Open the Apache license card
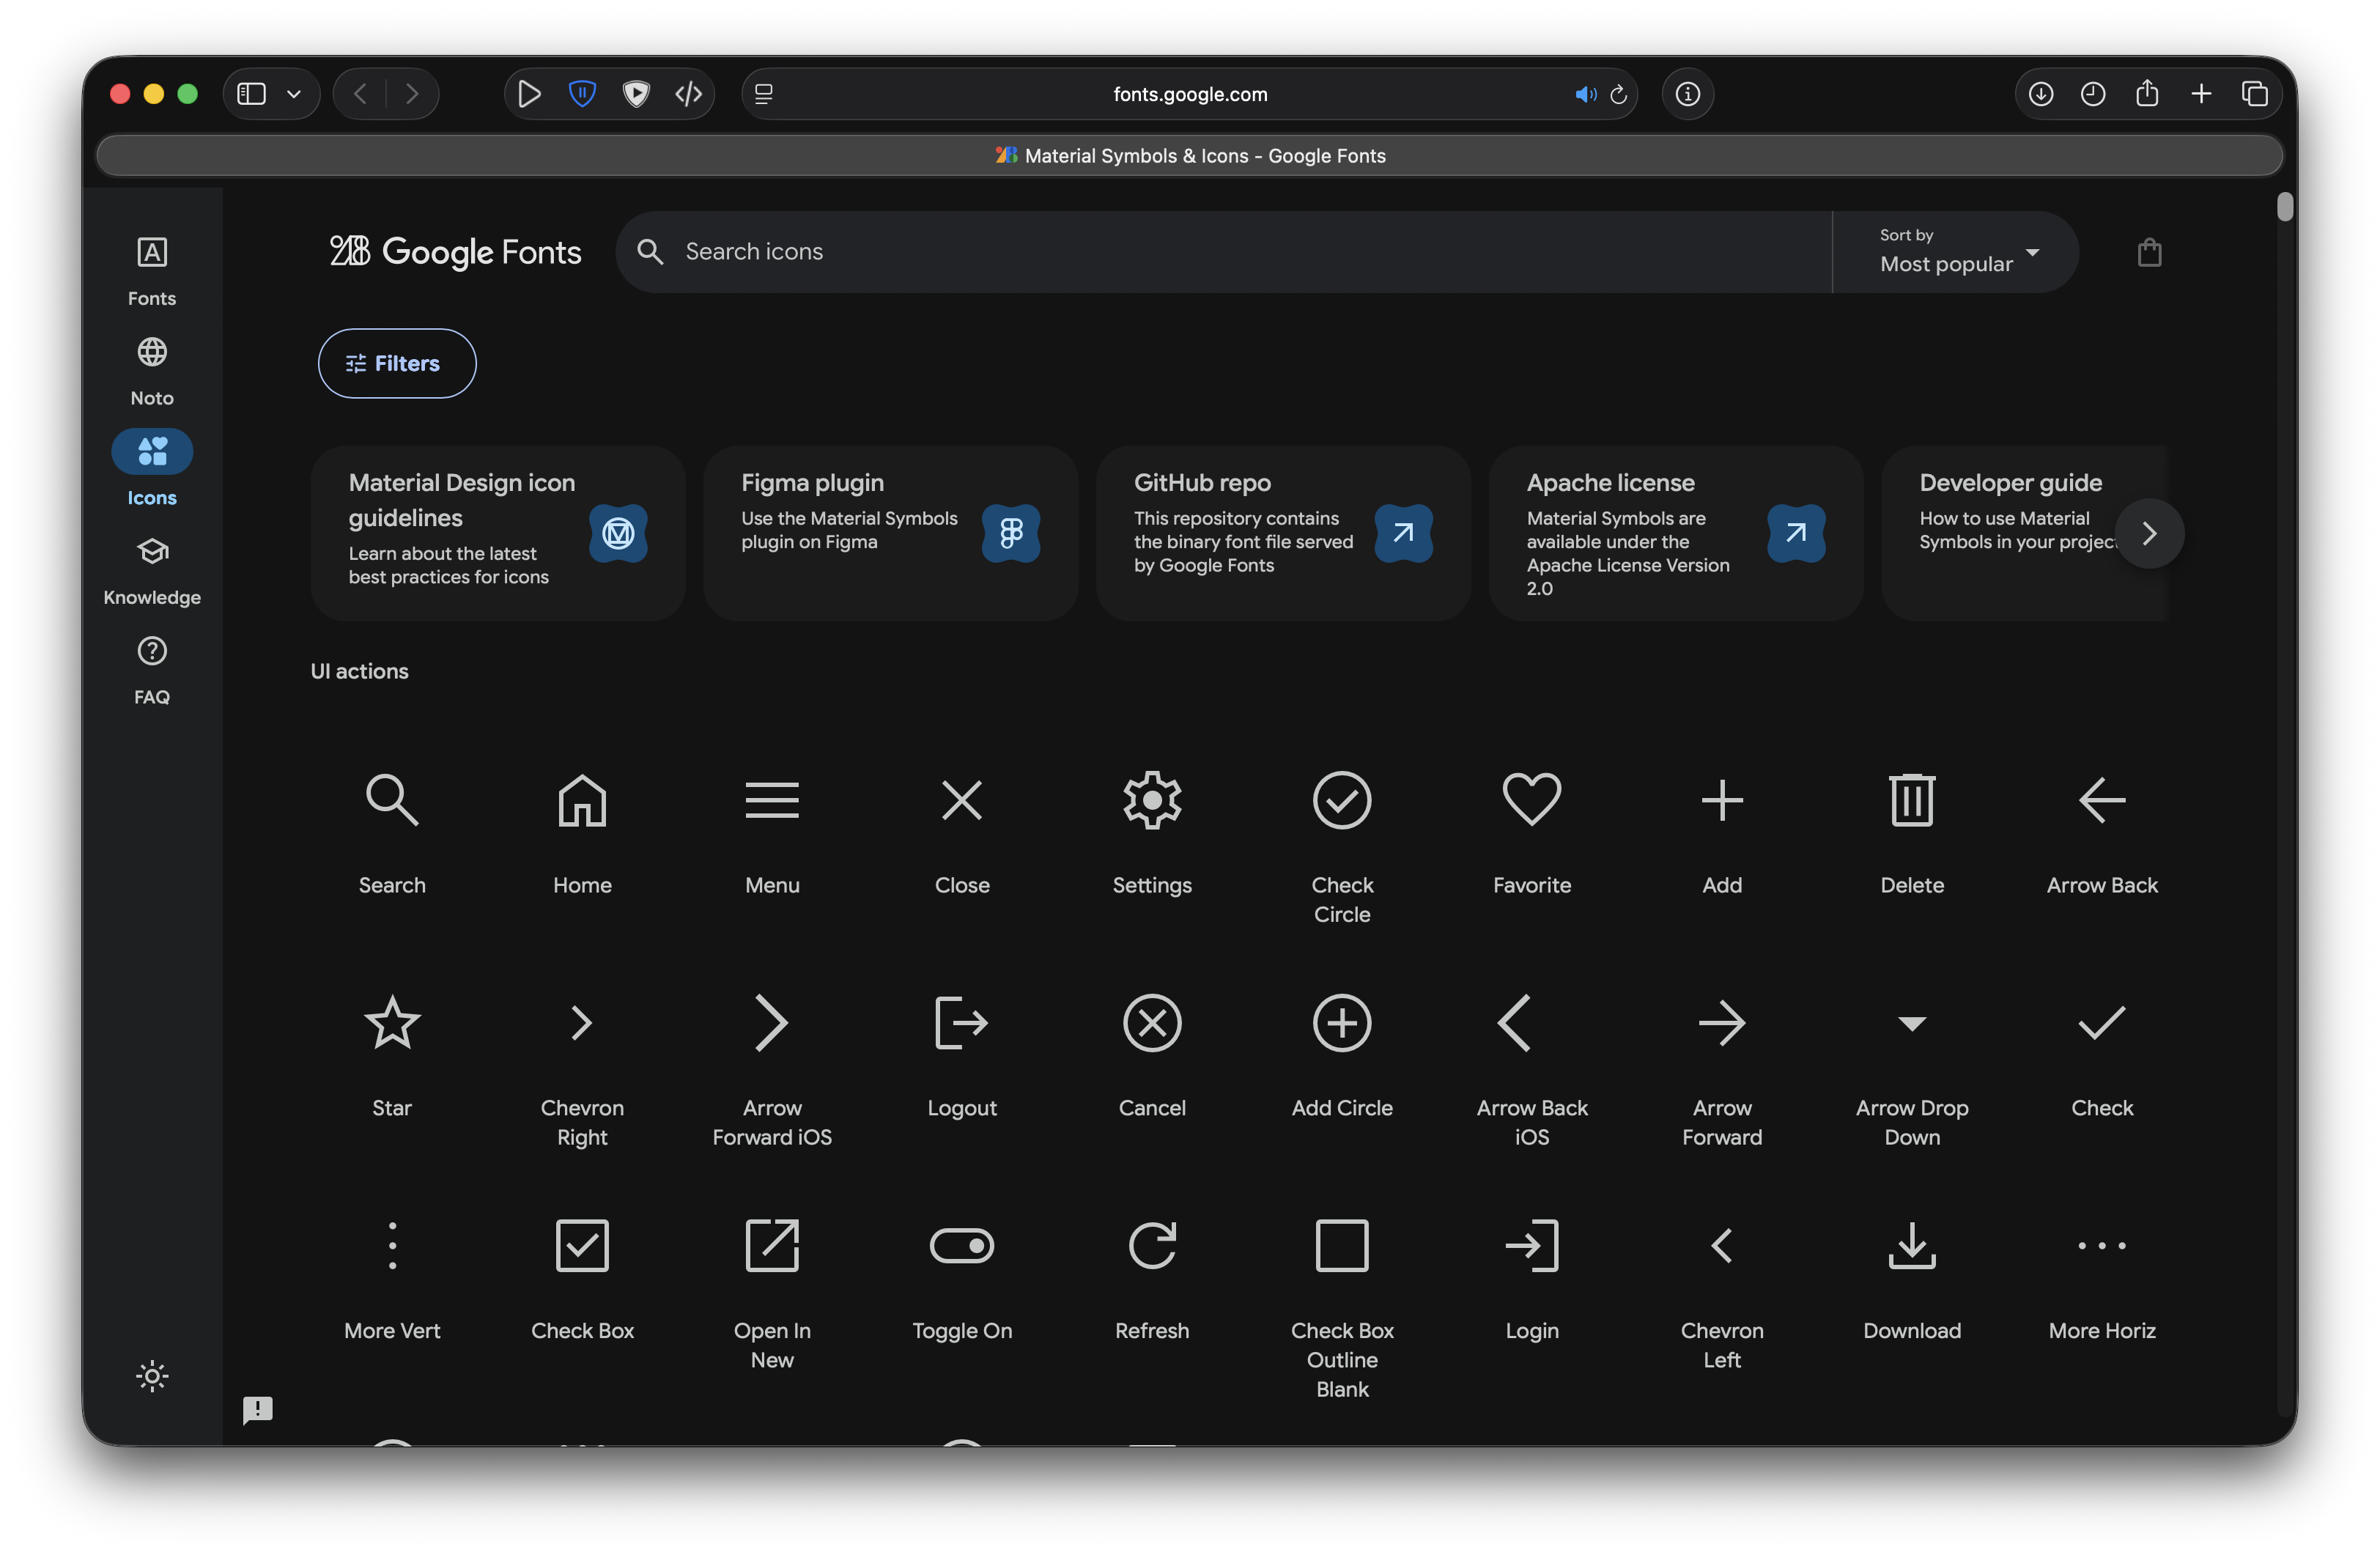The height and width of the screenshot is (1555, 2380). click(x=1676, y=533)
